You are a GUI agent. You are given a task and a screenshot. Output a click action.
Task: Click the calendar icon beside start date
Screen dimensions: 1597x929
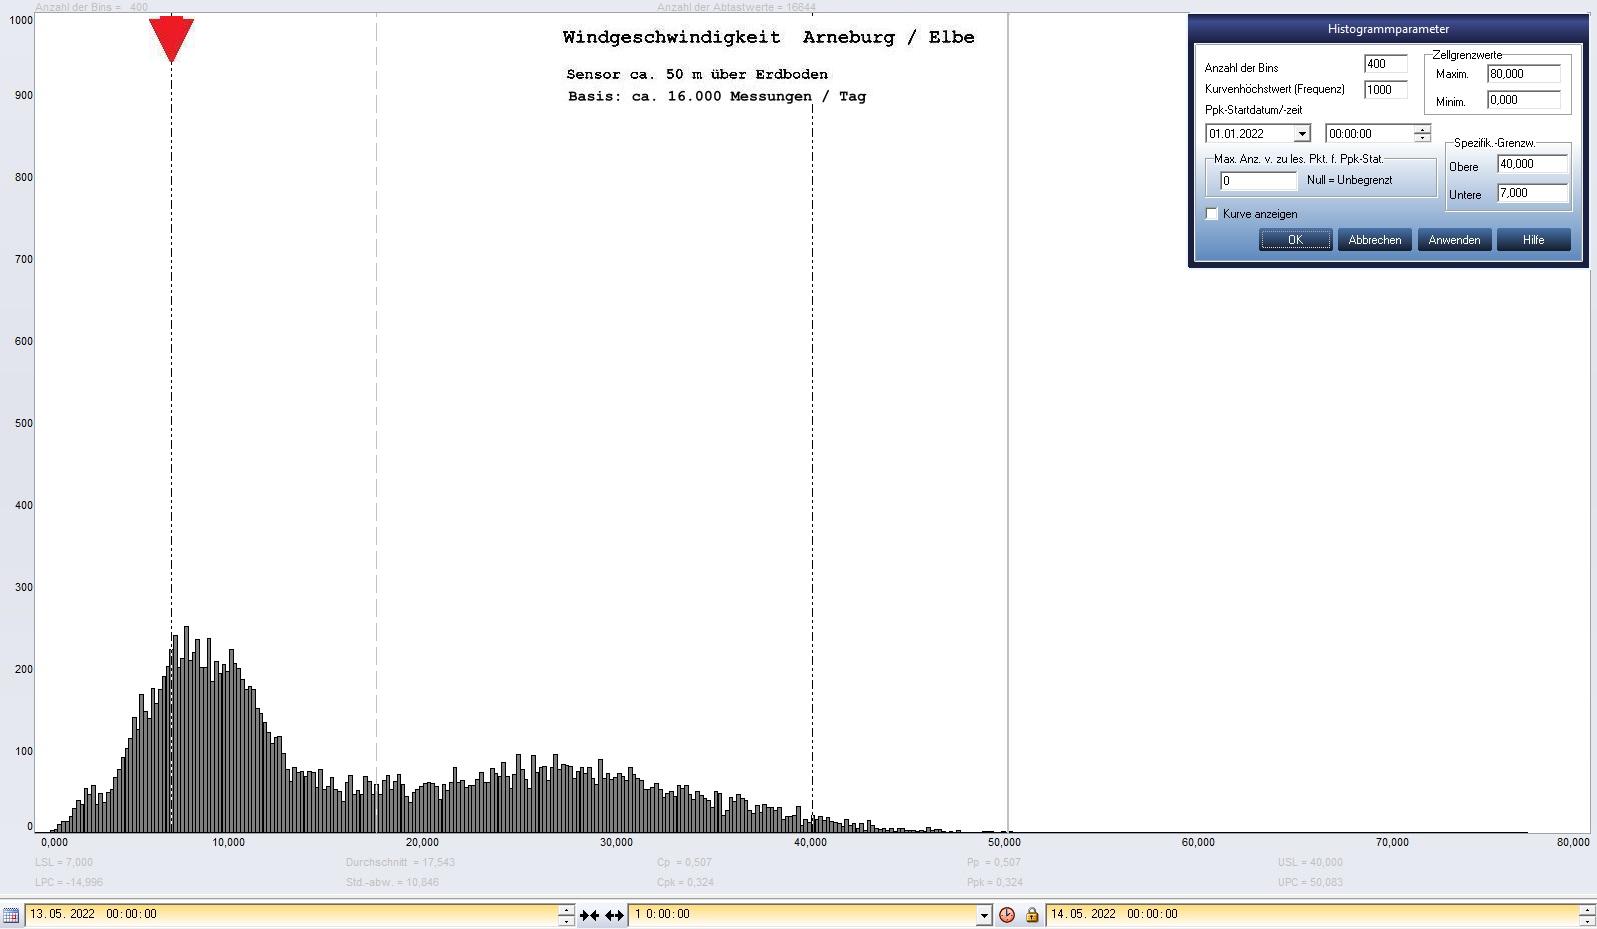click(10, 915)
